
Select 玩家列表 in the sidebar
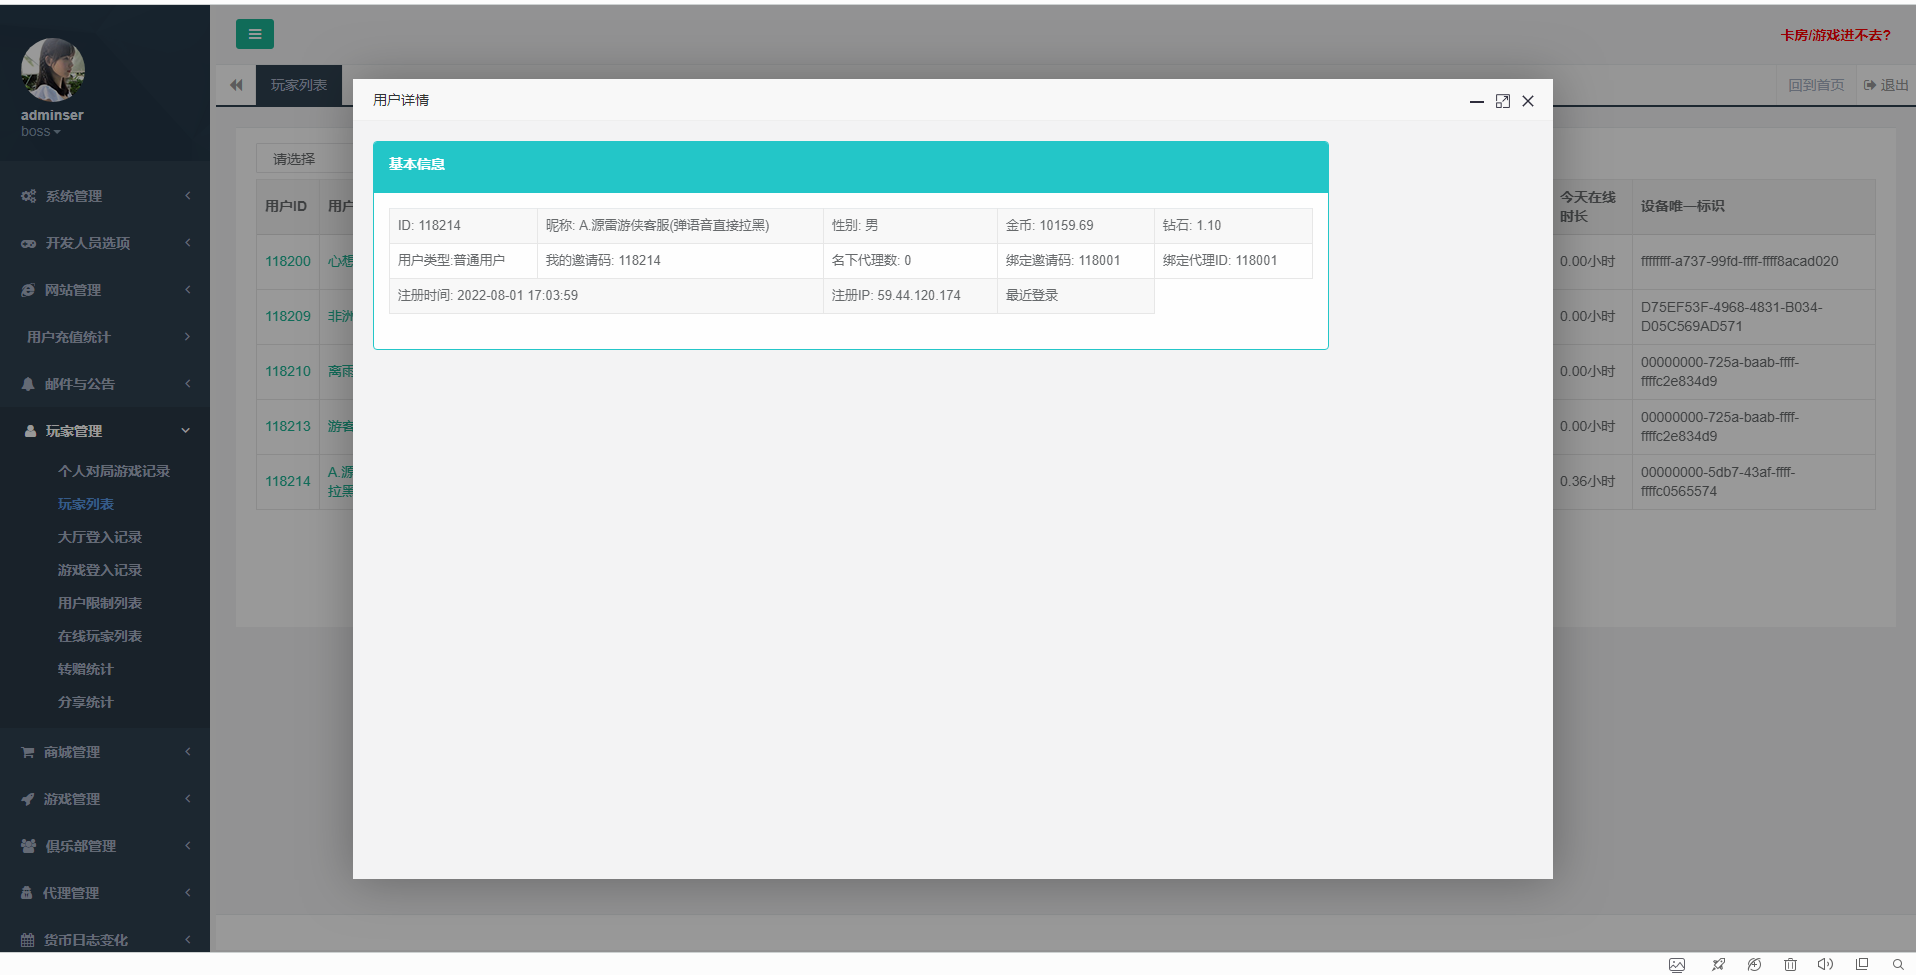(x=86, y=504)
